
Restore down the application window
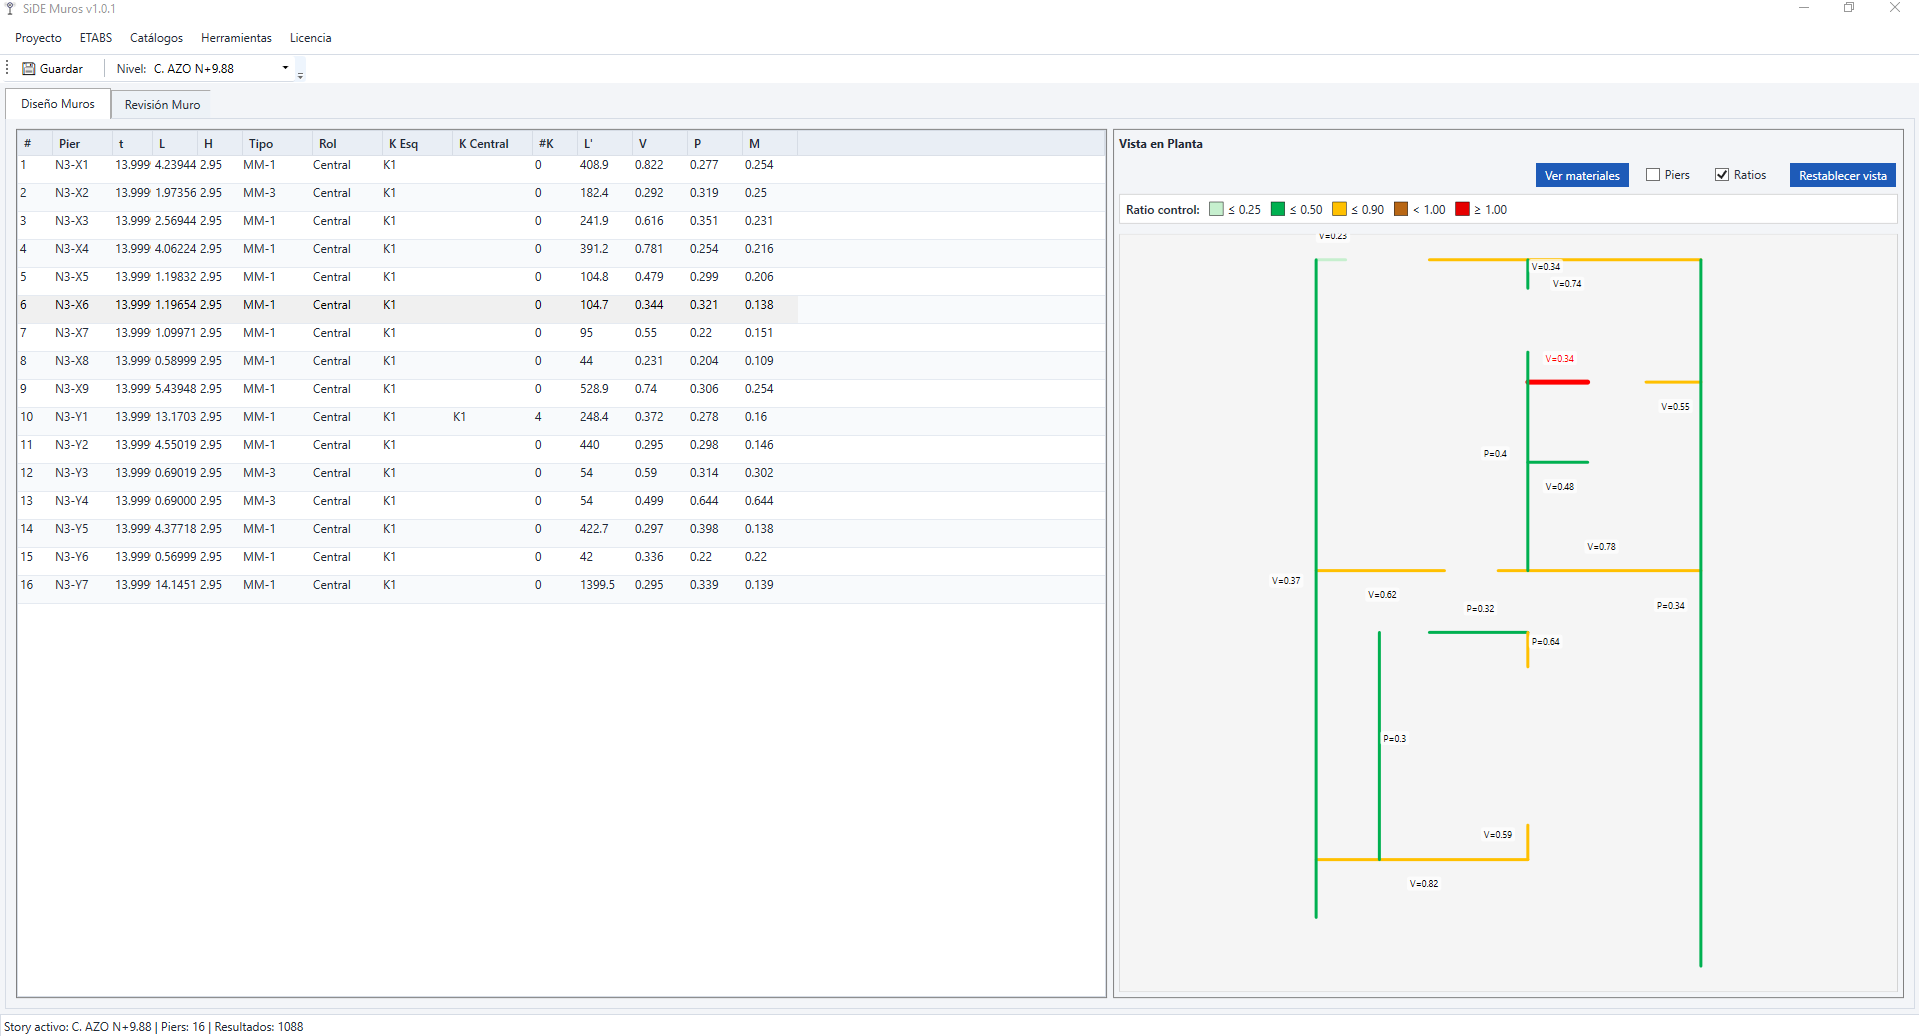1849,8
